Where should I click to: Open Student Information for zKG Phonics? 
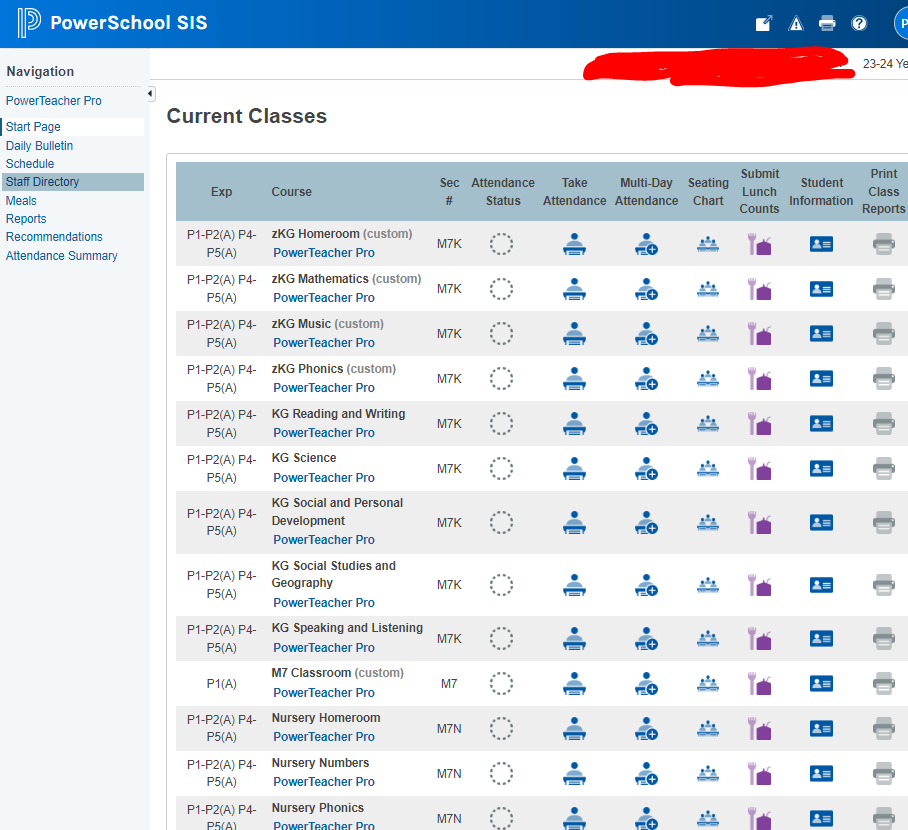pyautogui.click(x=821, y=378)
